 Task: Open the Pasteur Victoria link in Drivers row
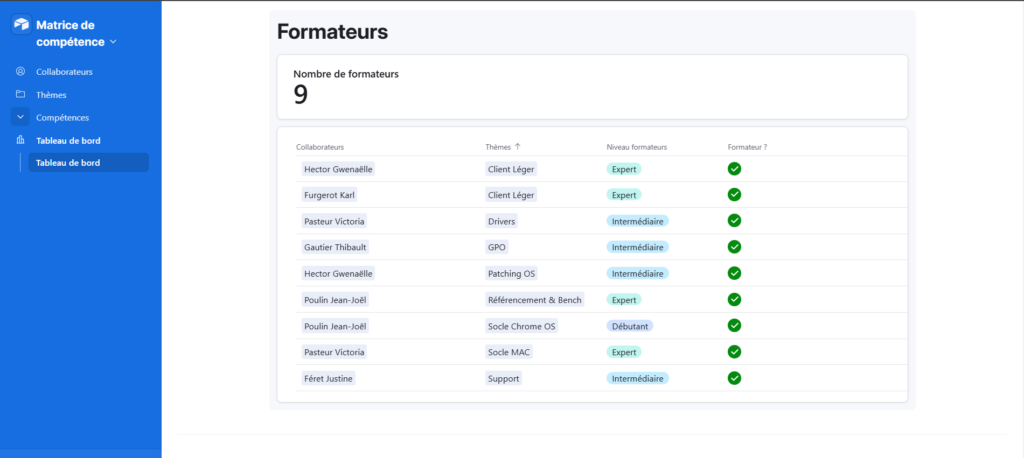click(x=334, y=221)
